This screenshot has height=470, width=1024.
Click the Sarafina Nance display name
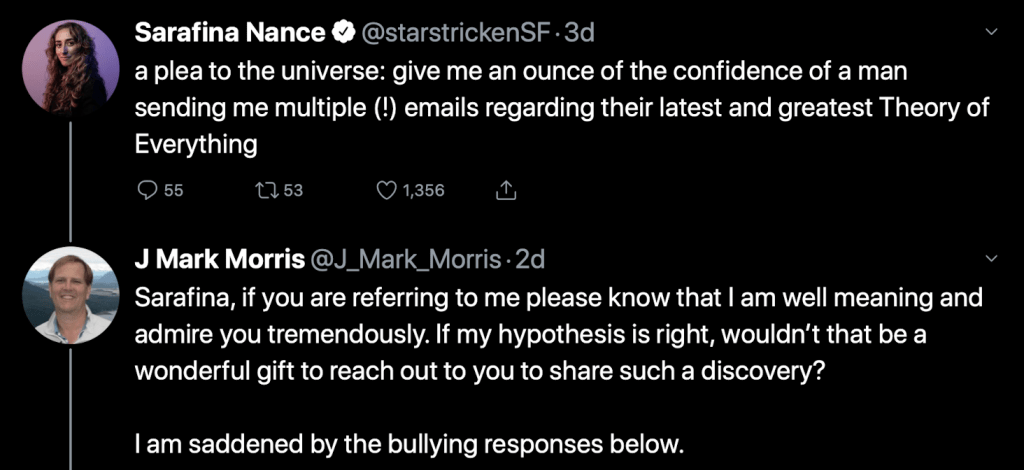230,33
